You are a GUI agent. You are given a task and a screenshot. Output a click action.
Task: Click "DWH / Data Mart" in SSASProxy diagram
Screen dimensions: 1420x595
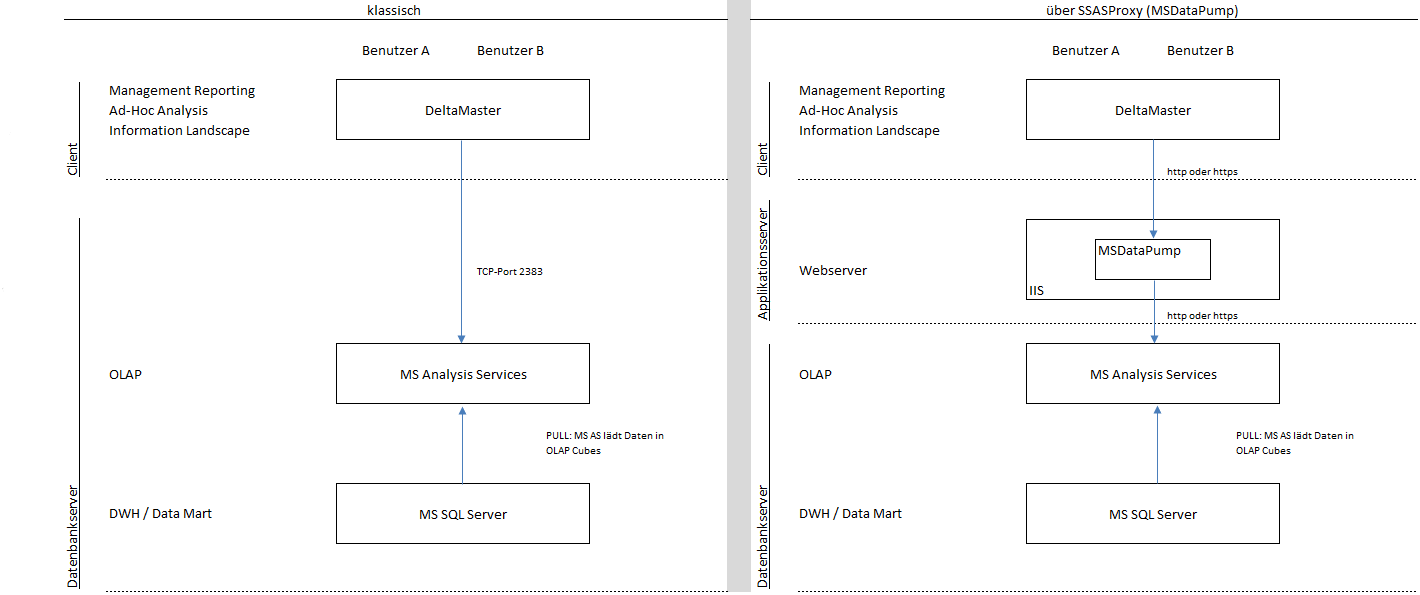(x=850, y=514)
